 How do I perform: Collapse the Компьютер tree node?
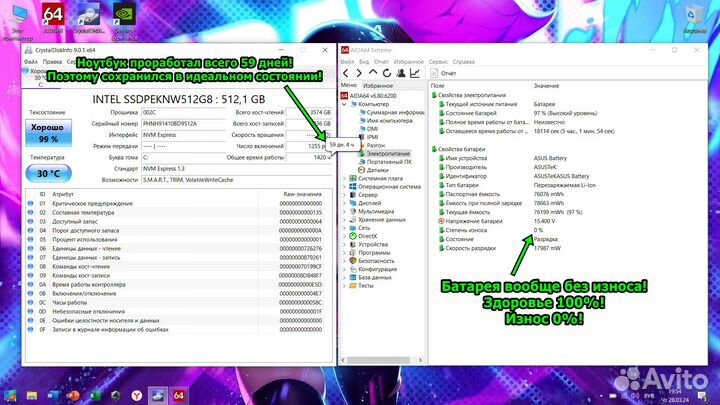344,104
